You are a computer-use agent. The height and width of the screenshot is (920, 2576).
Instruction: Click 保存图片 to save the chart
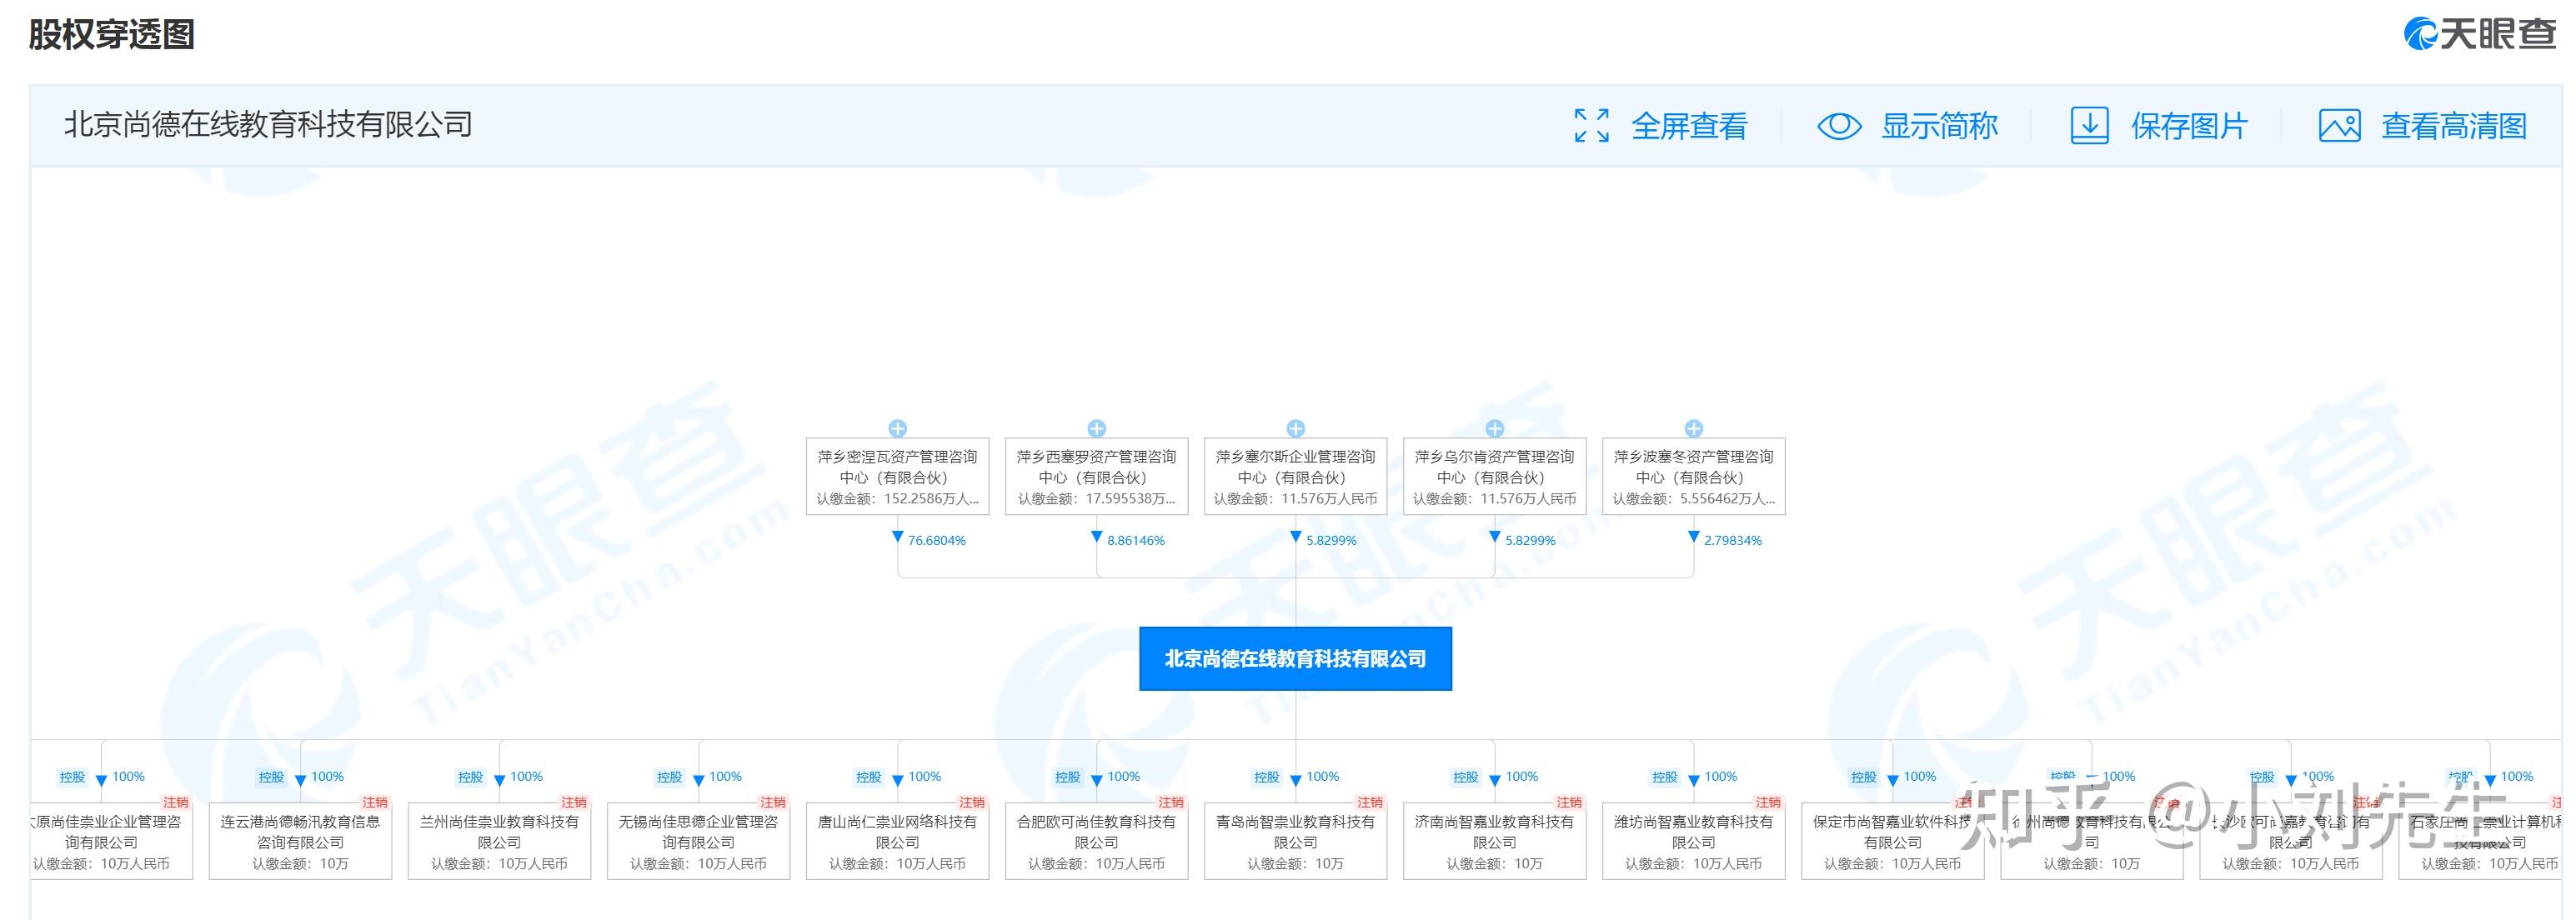(x=2189, y=126)
